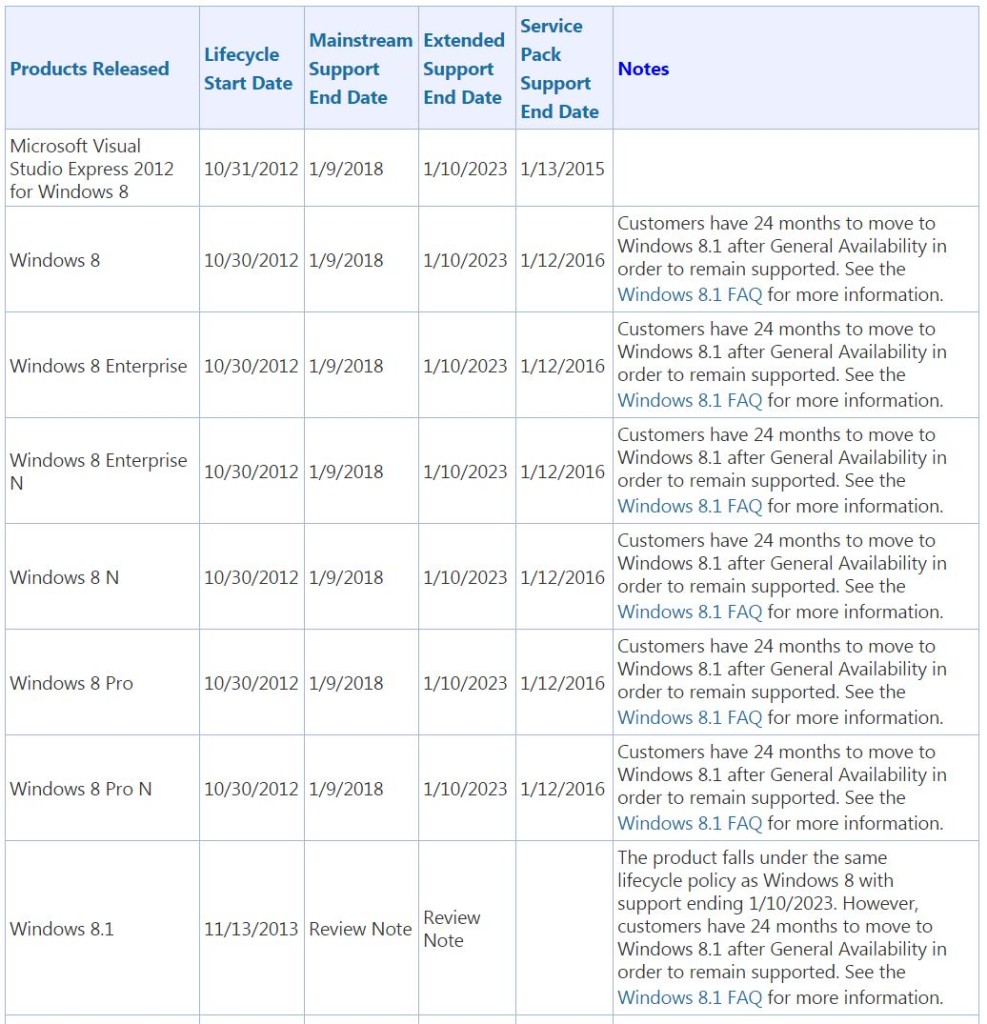Select the 10/31/2012 lifecycle start date
The image size is (987, 1024).
click(251, 169)
